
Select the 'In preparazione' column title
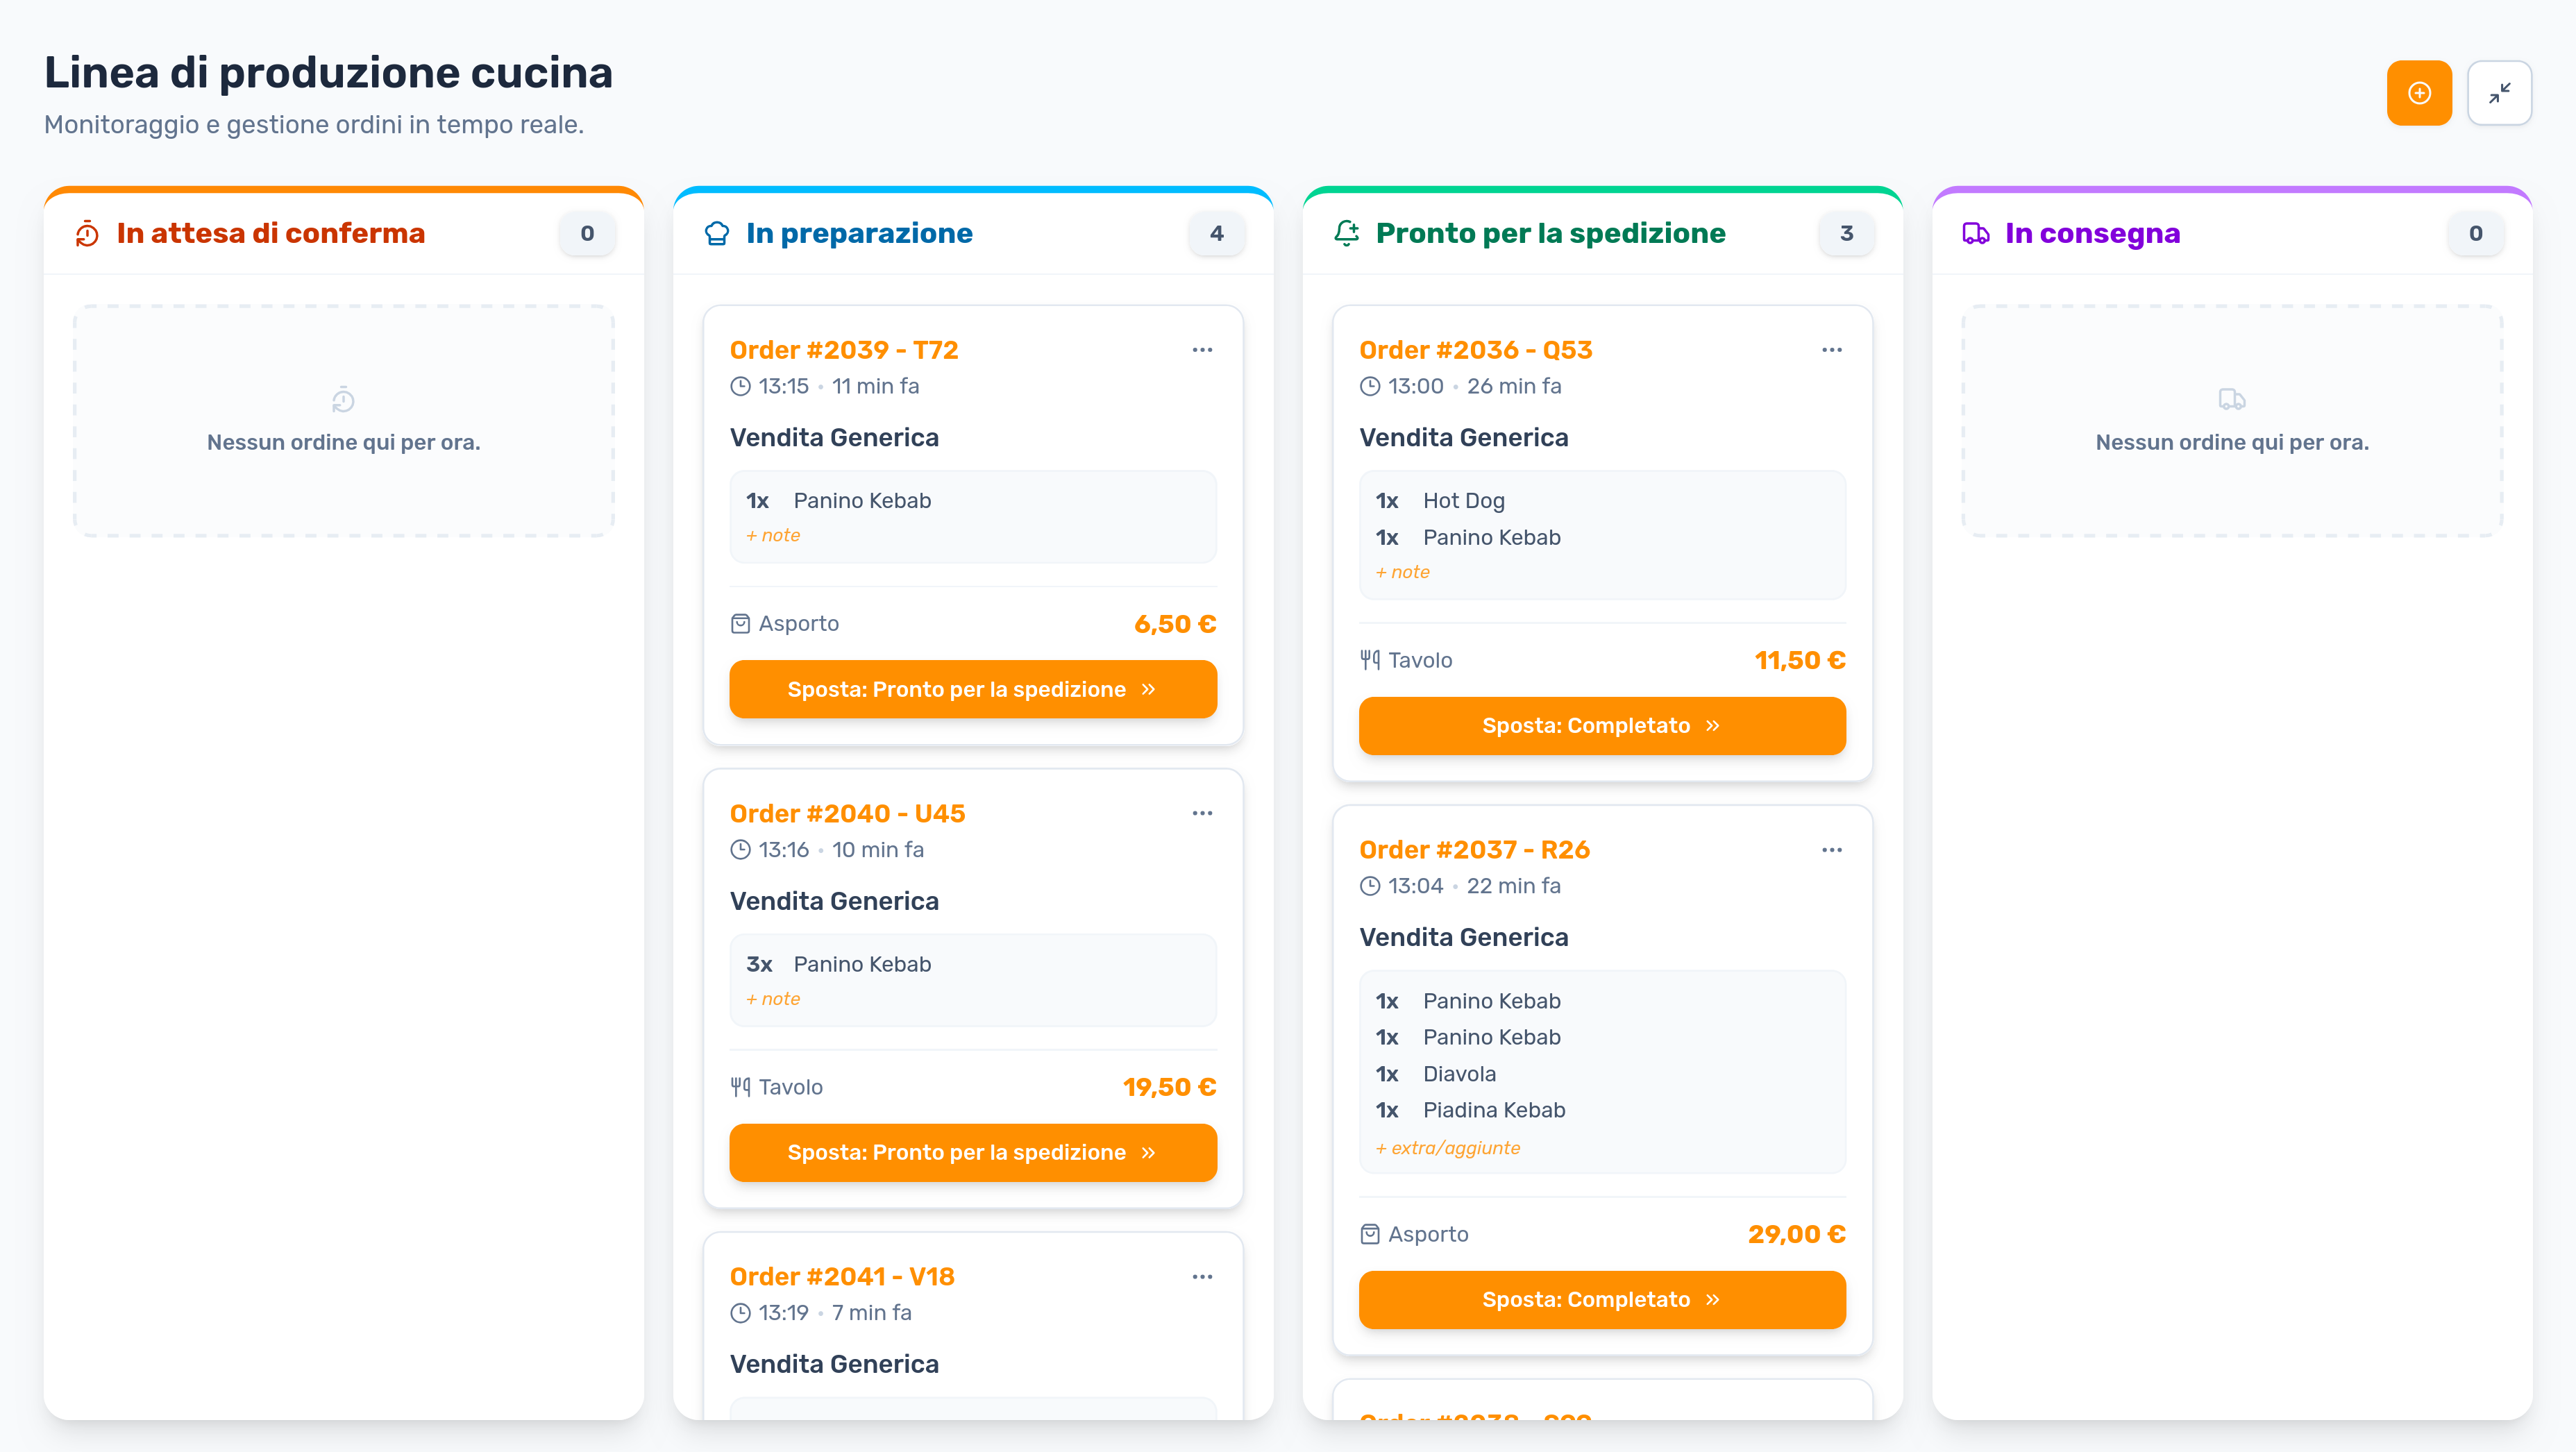[859, 233]
